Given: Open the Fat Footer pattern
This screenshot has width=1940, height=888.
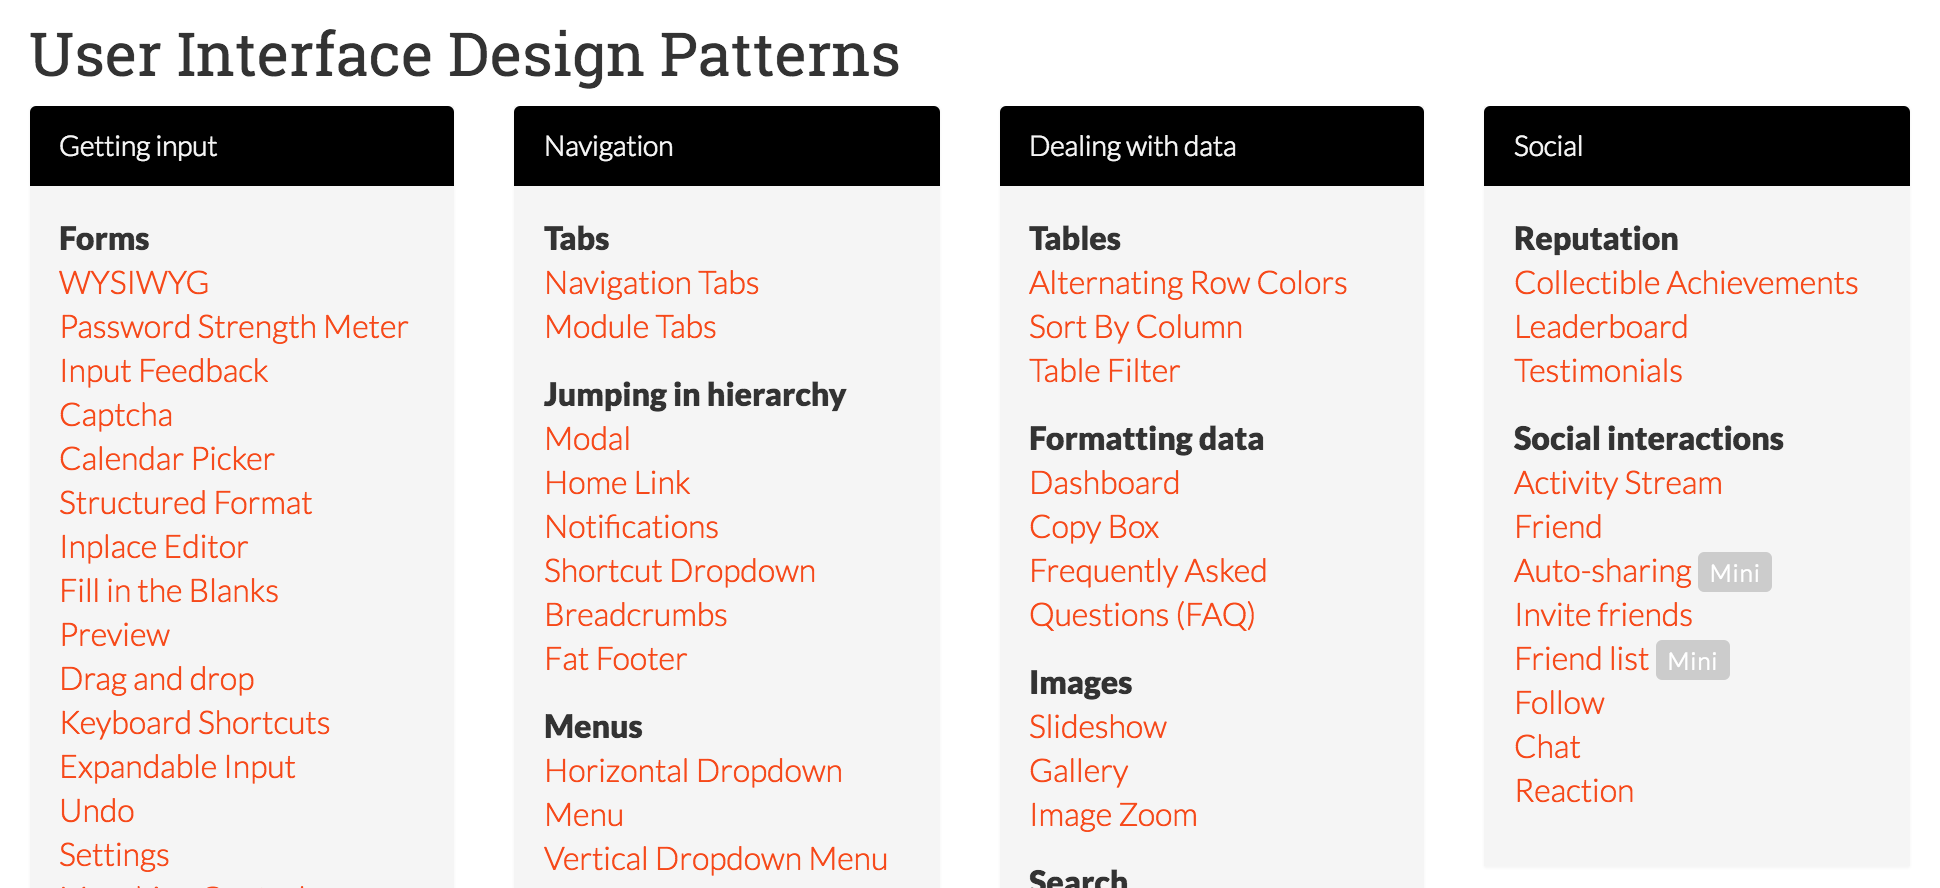Looking at the screenshot, I should point(615,658).
